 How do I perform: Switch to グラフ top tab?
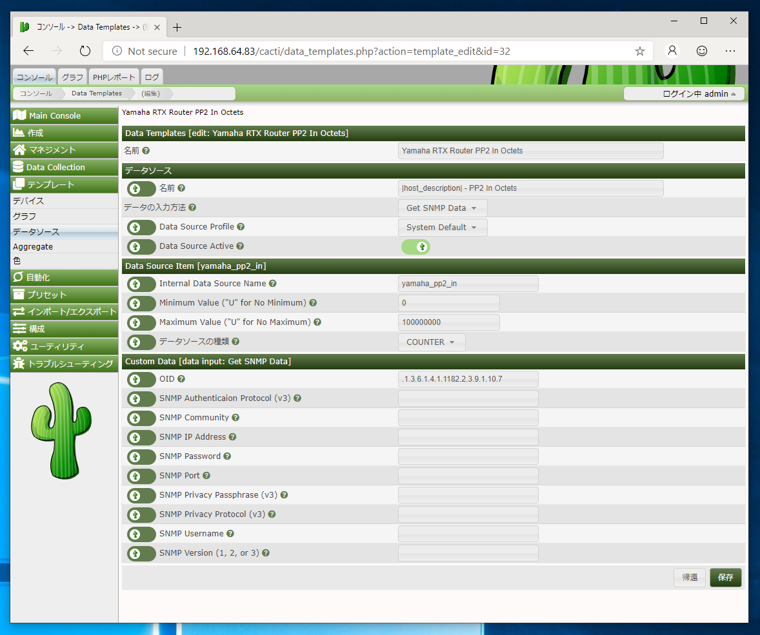[x=72, y=77]
